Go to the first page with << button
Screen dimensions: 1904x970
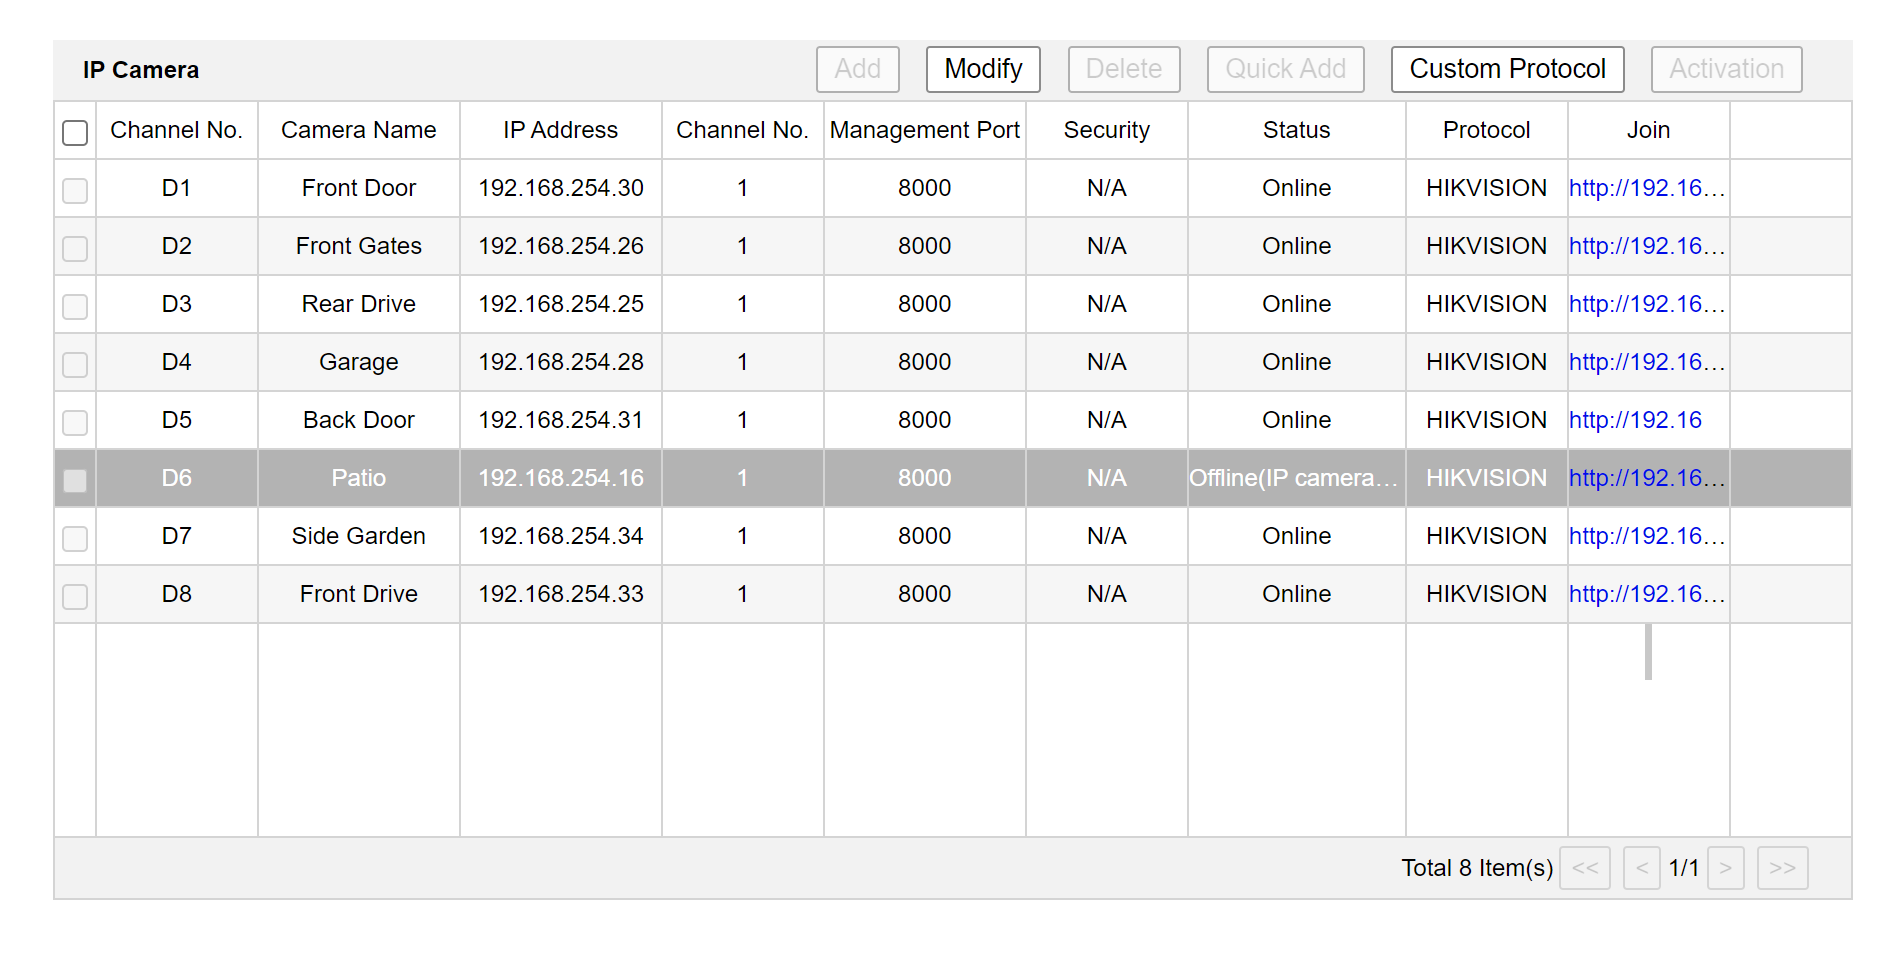(x=1584, y=868)
